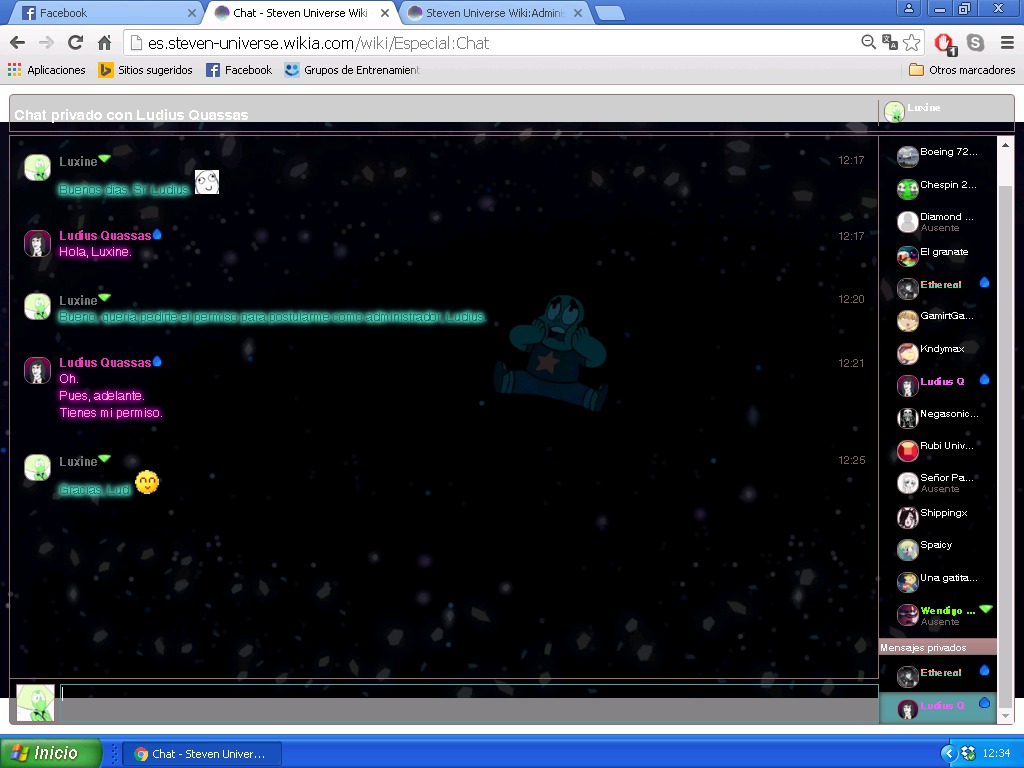Click the translate page icon

(x=890, y=43)
